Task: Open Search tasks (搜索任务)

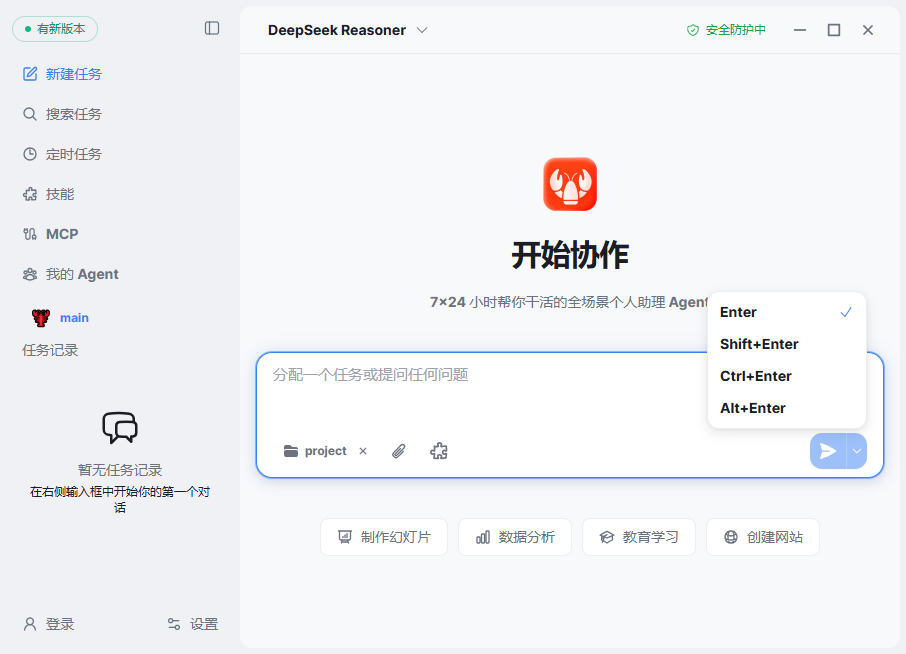Action: tap(62, 114)
